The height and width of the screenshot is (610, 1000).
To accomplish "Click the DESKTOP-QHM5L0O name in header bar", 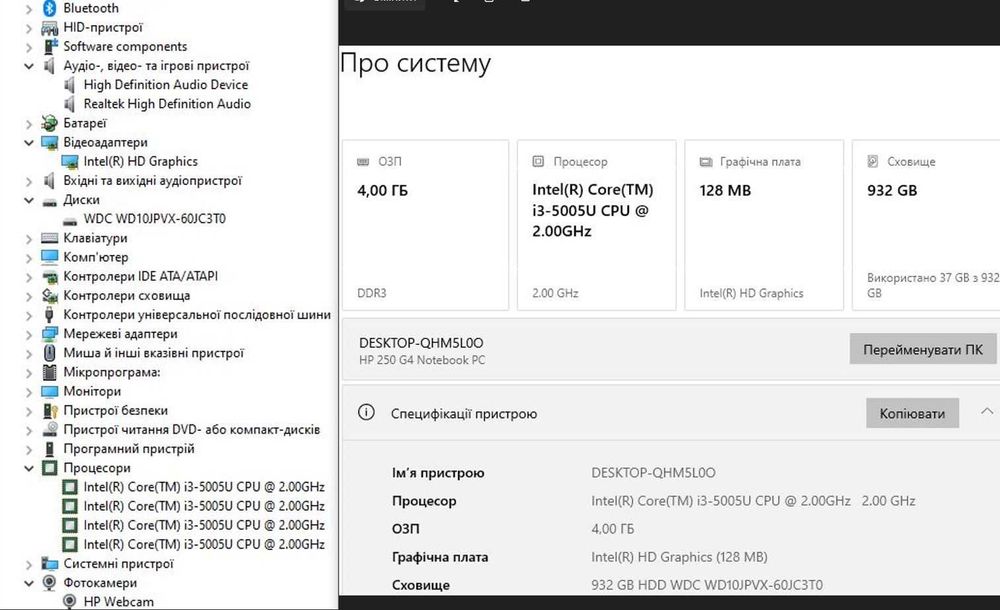I will (x=421, y=343).
